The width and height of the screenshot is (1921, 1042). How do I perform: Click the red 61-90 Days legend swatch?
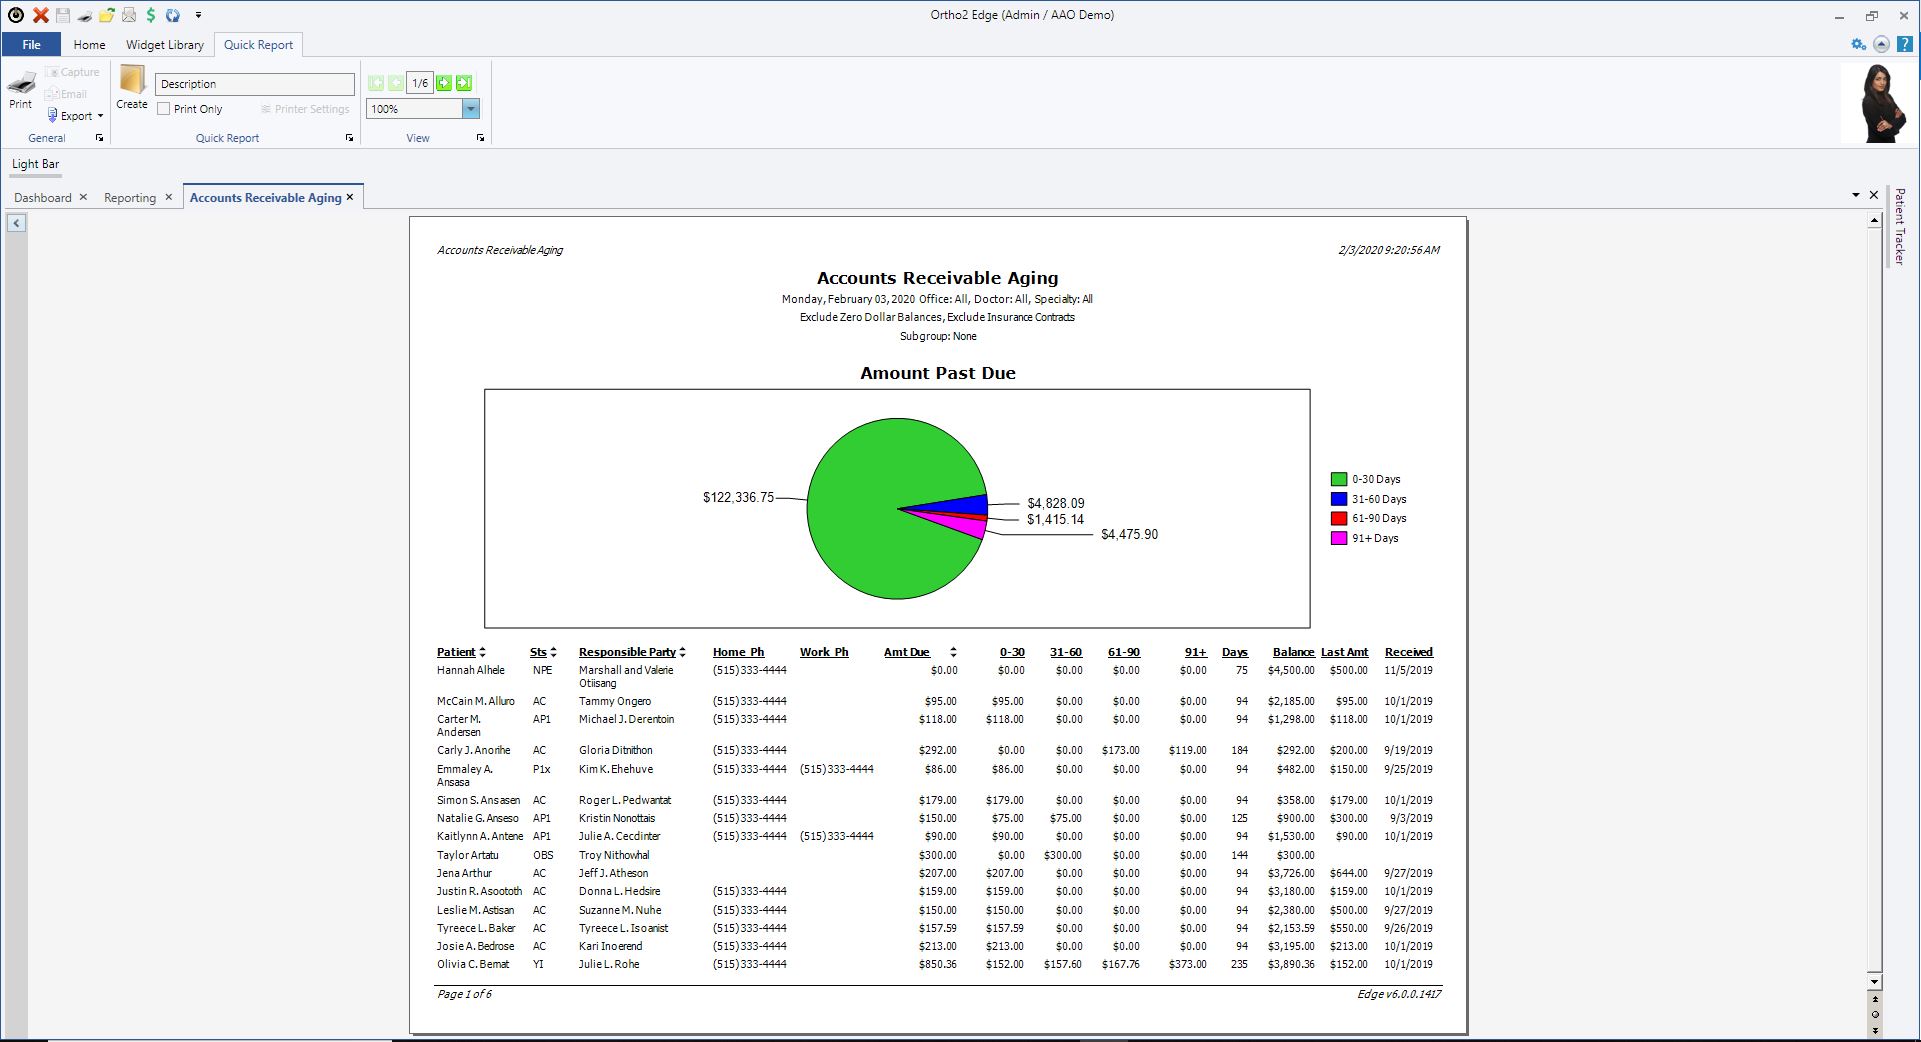[1339, 518]
